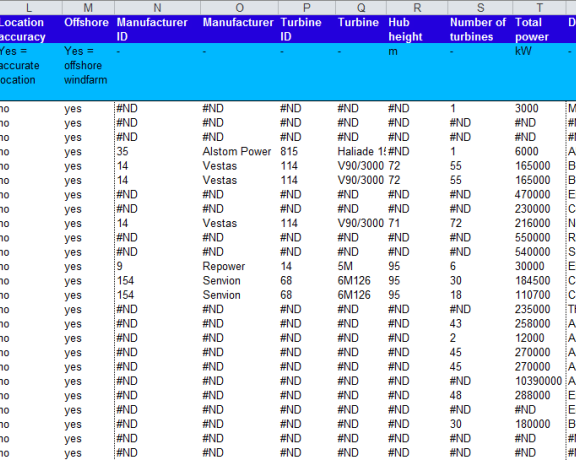The image size is (576, 460).
Task: Click the total power cell '258000'
Action: 539,323
